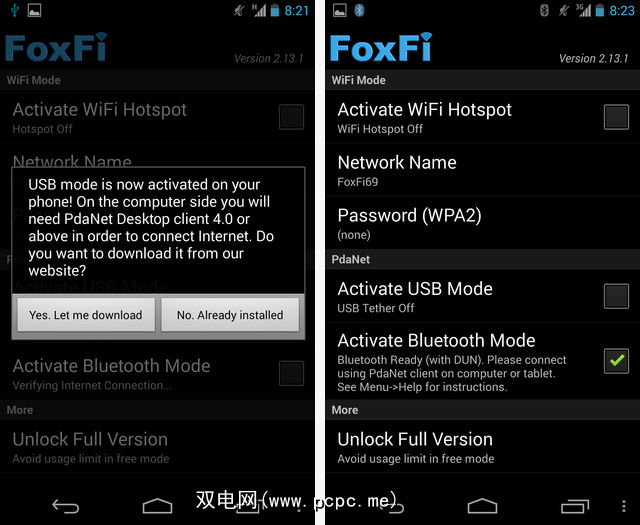Tap the USB icon in the left status bar
The width and height of the screenshot is (640, 525).
pos(15,10)
